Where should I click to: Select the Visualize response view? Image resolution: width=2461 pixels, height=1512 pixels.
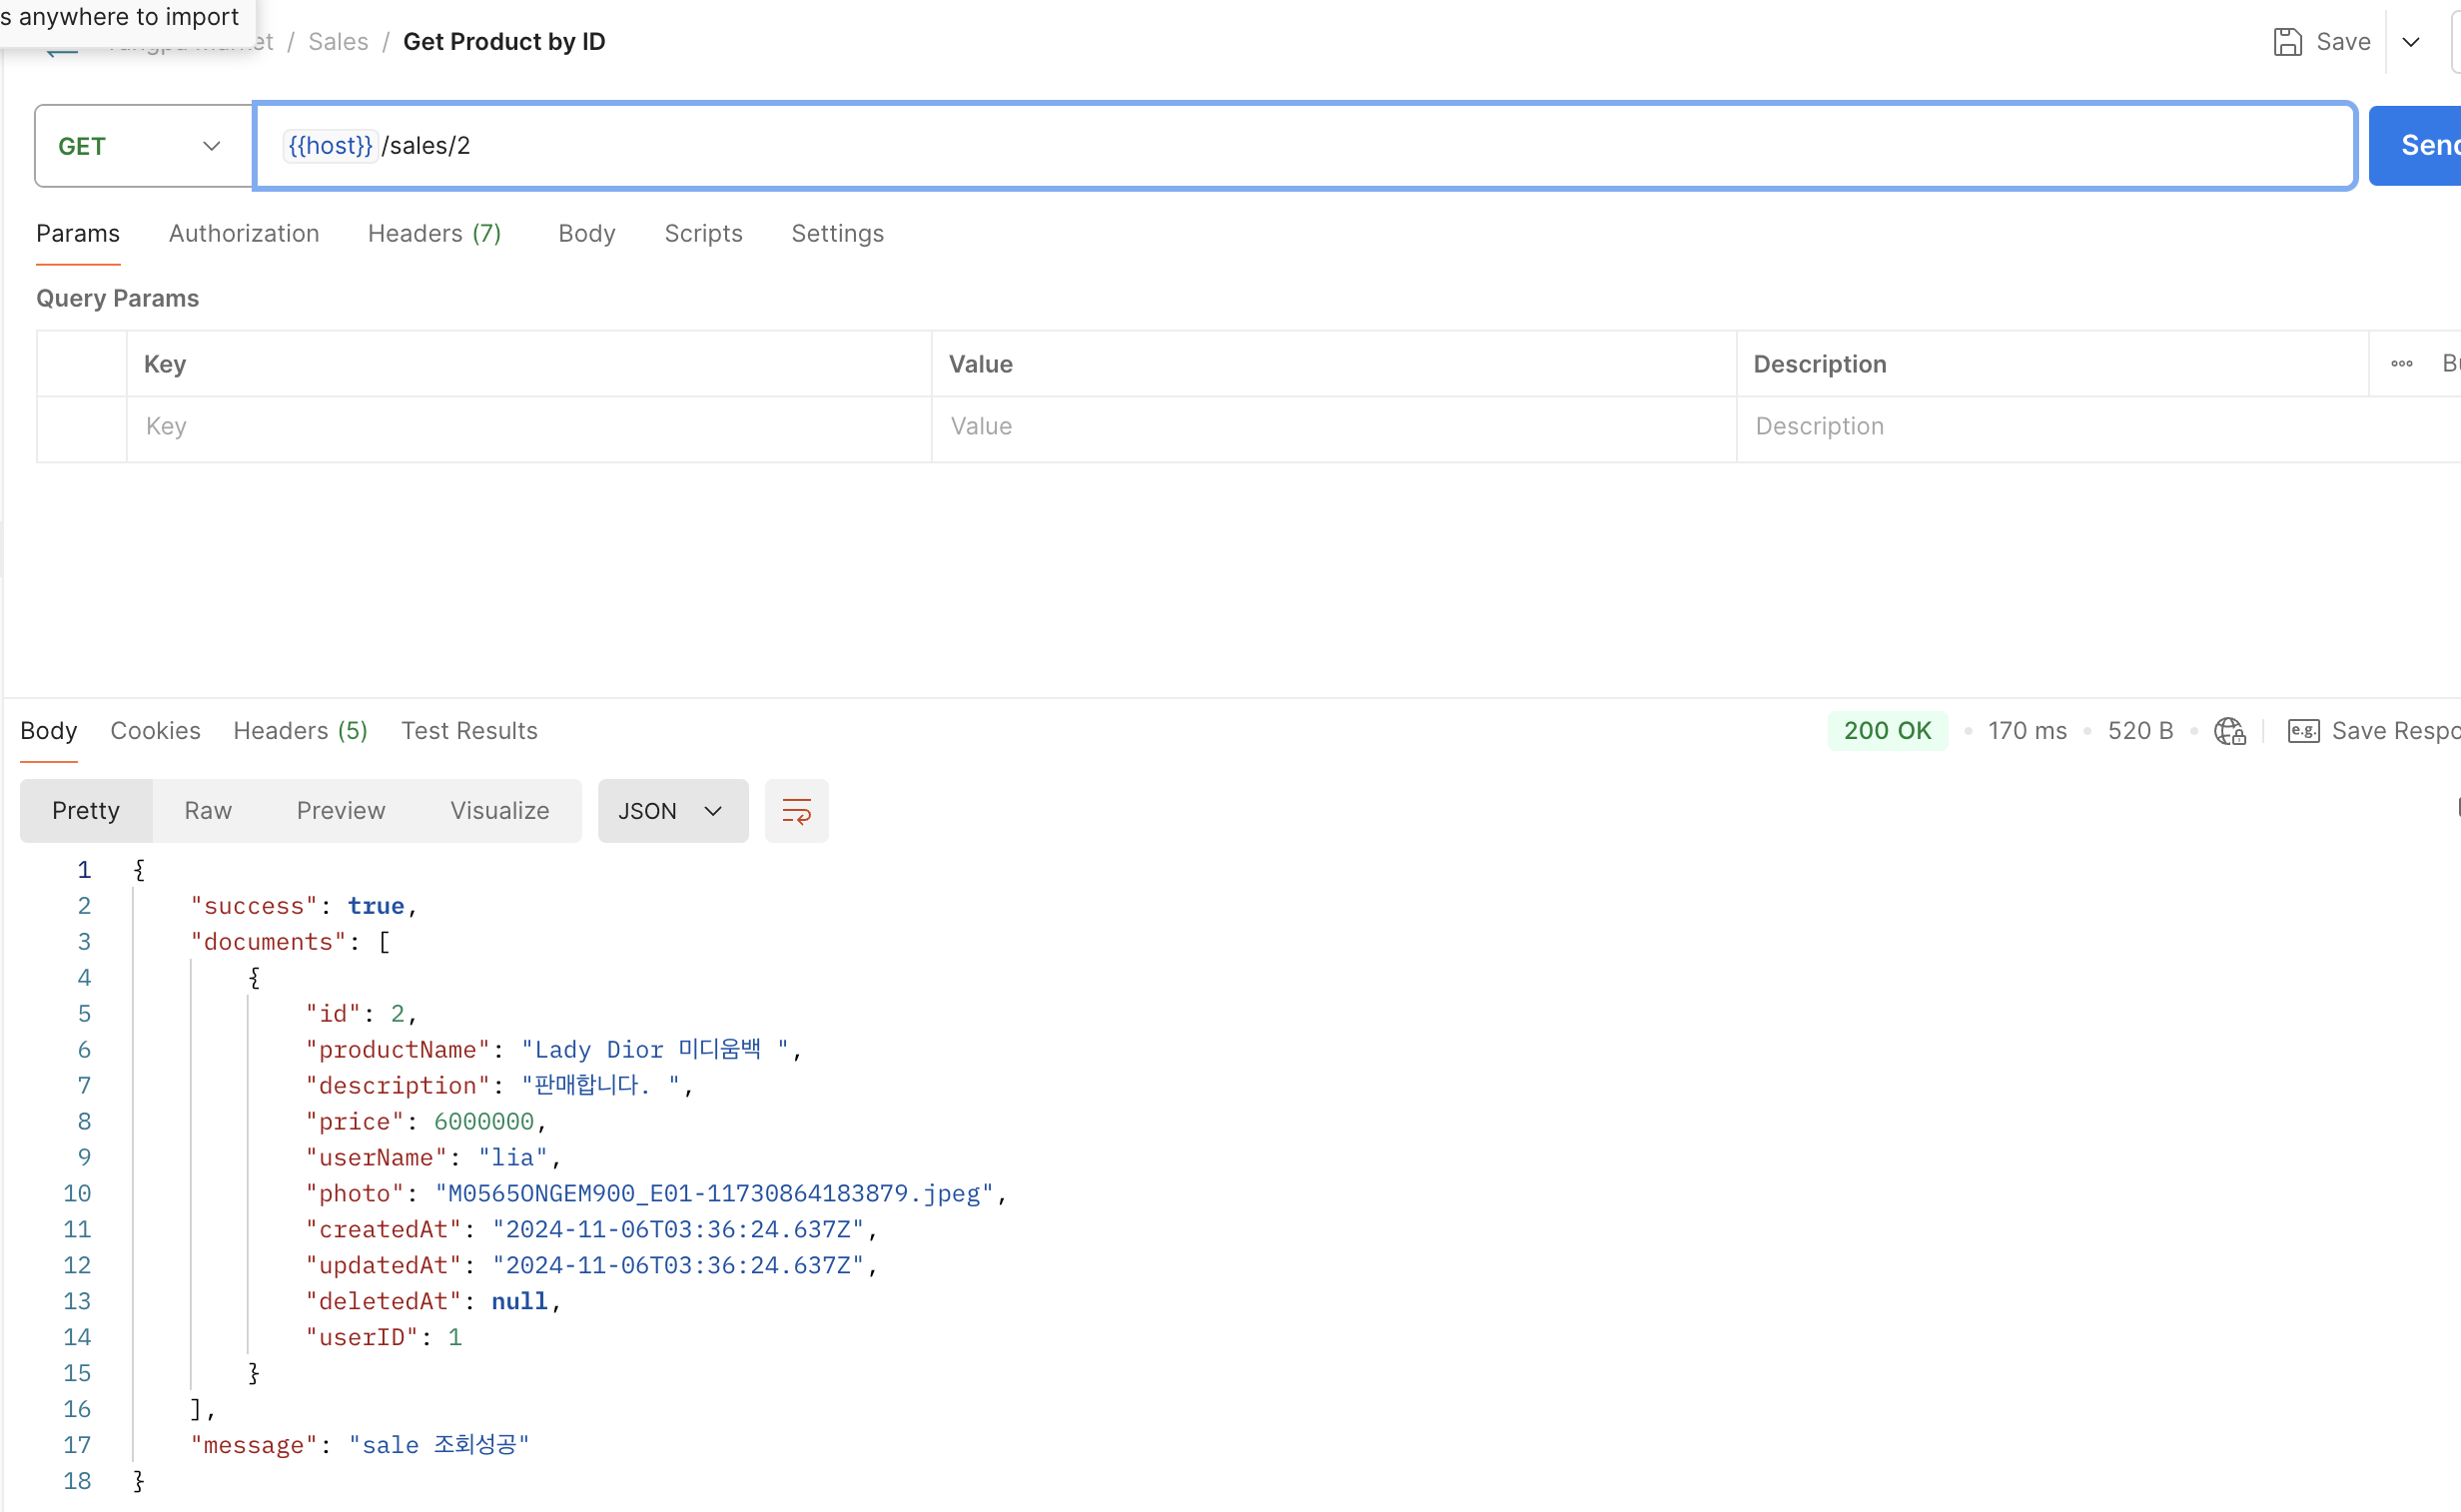click(499, 810)
